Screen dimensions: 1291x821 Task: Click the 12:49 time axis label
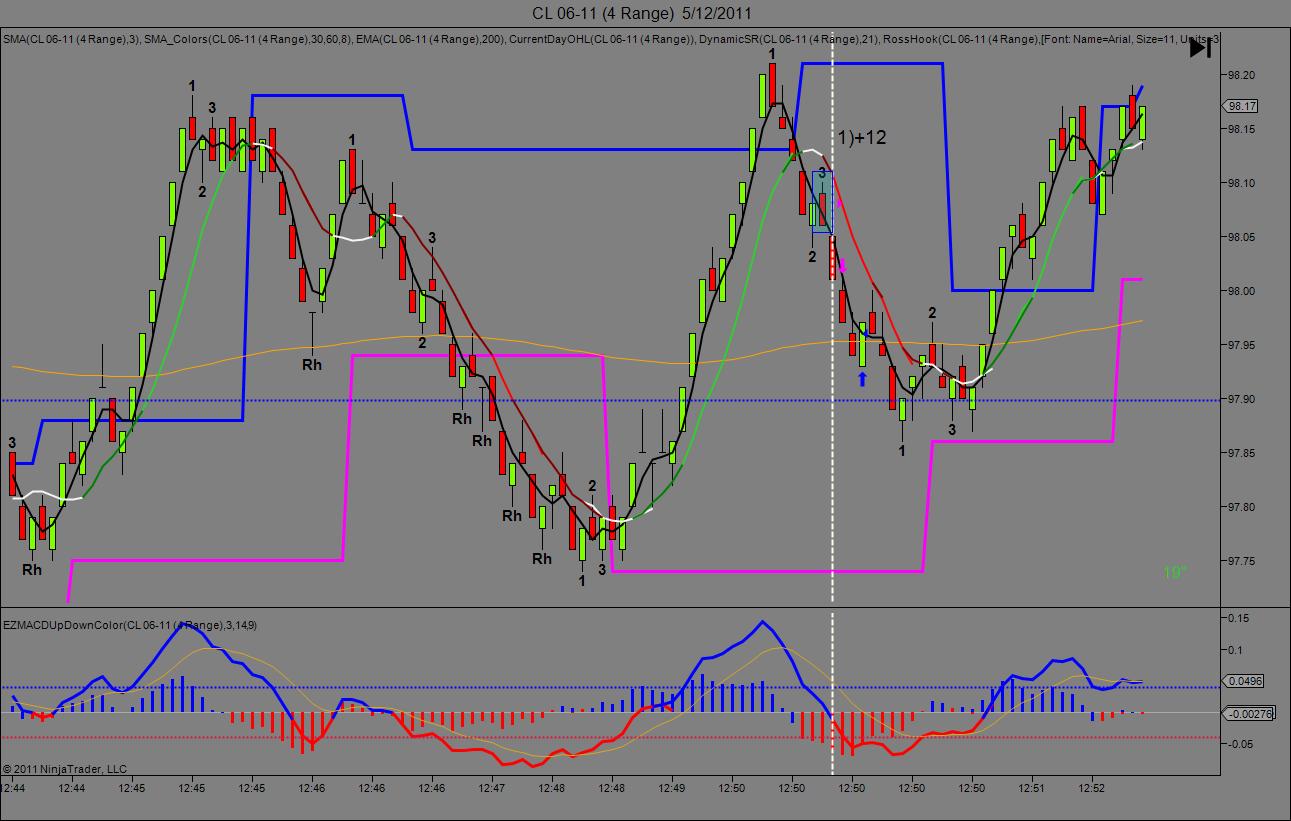pos(672,788)
